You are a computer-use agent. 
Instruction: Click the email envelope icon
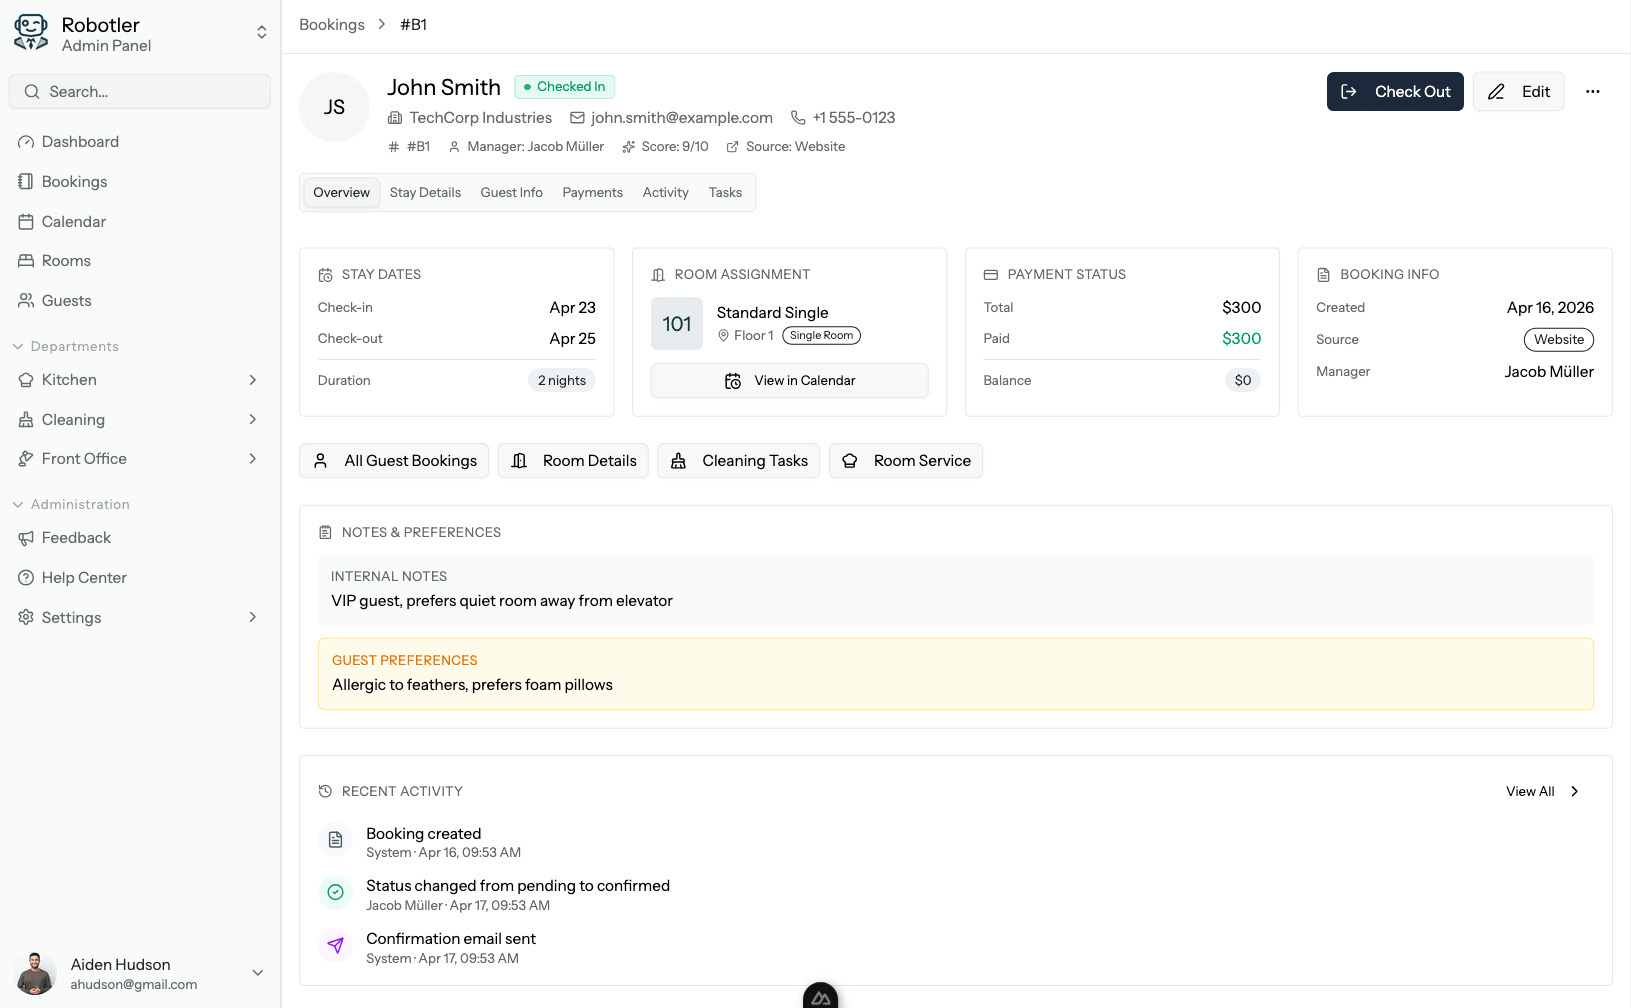[x=577, y=118]
